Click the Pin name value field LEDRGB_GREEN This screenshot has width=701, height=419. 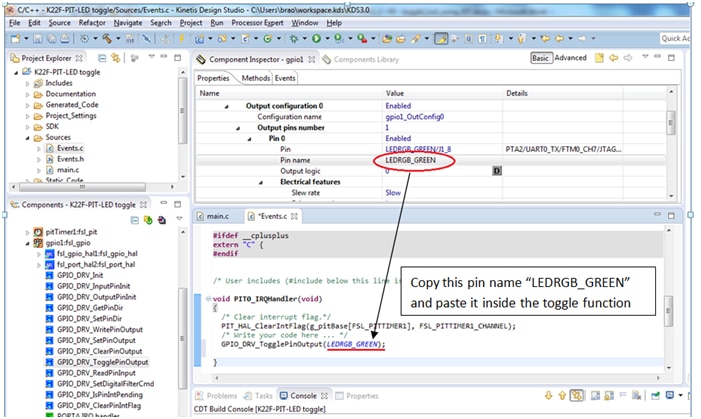410,159
